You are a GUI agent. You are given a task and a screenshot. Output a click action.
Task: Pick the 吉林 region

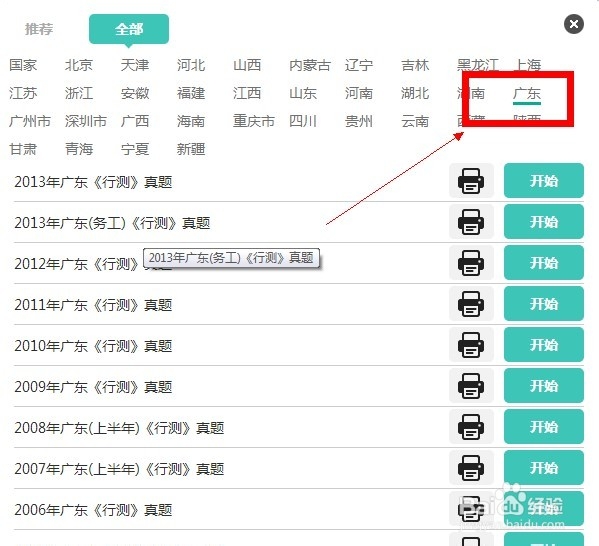click(x=415, y=65)
